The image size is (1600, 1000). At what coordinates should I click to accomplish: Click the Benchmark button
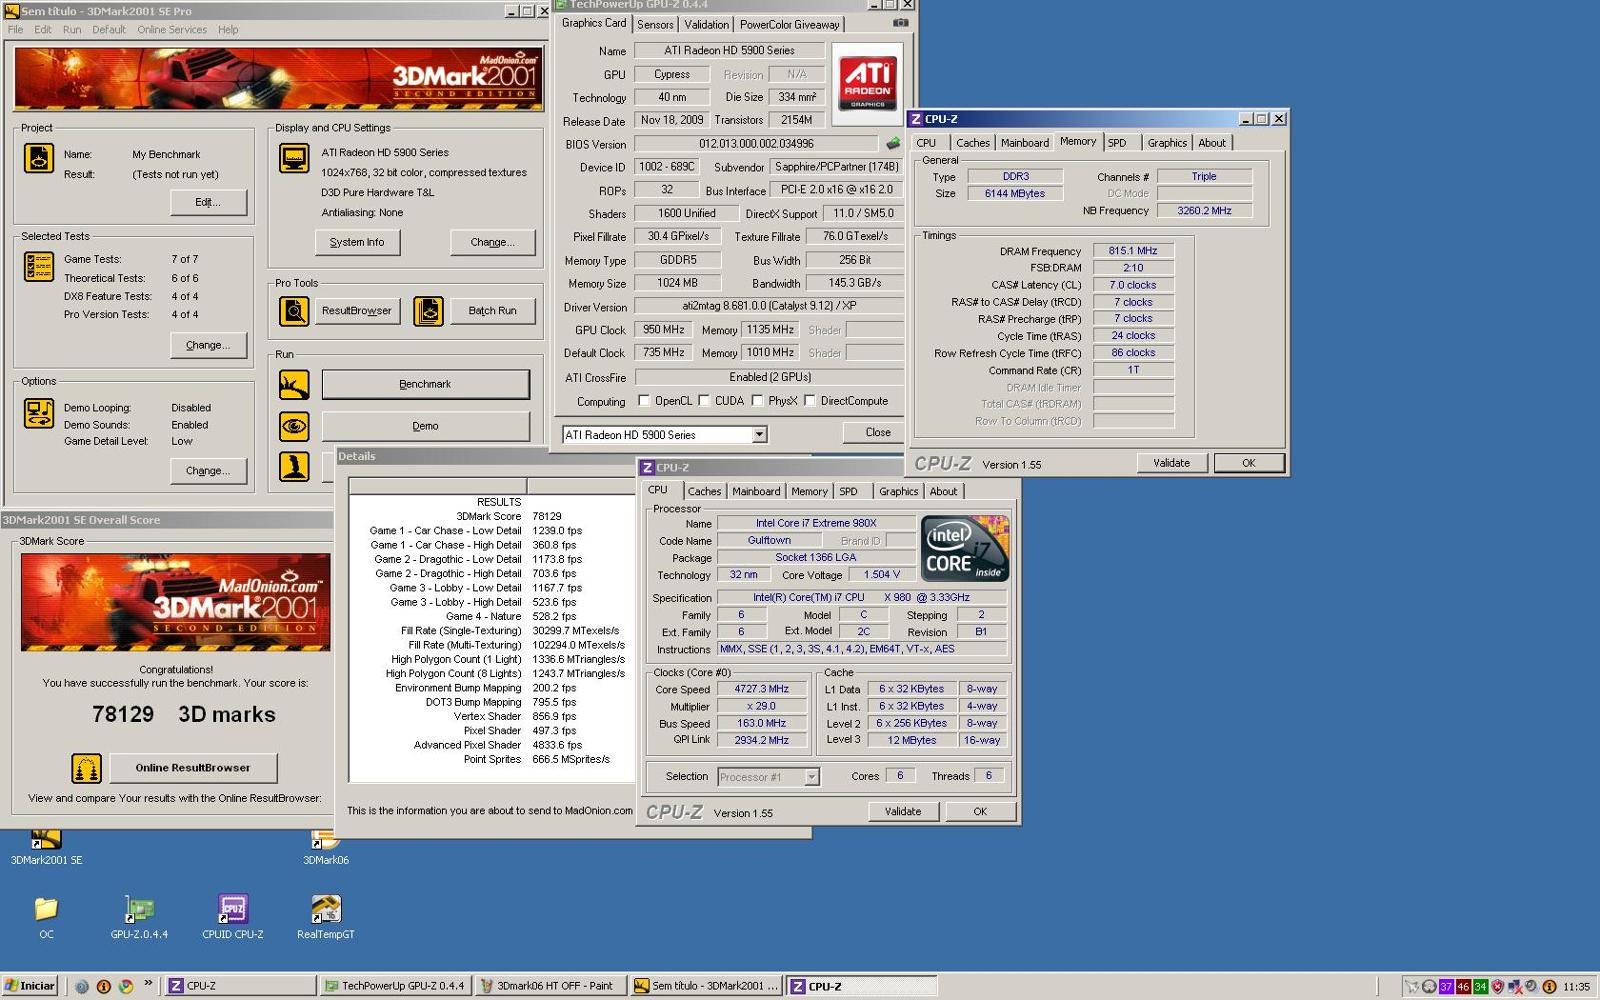(x=425, y=384)
